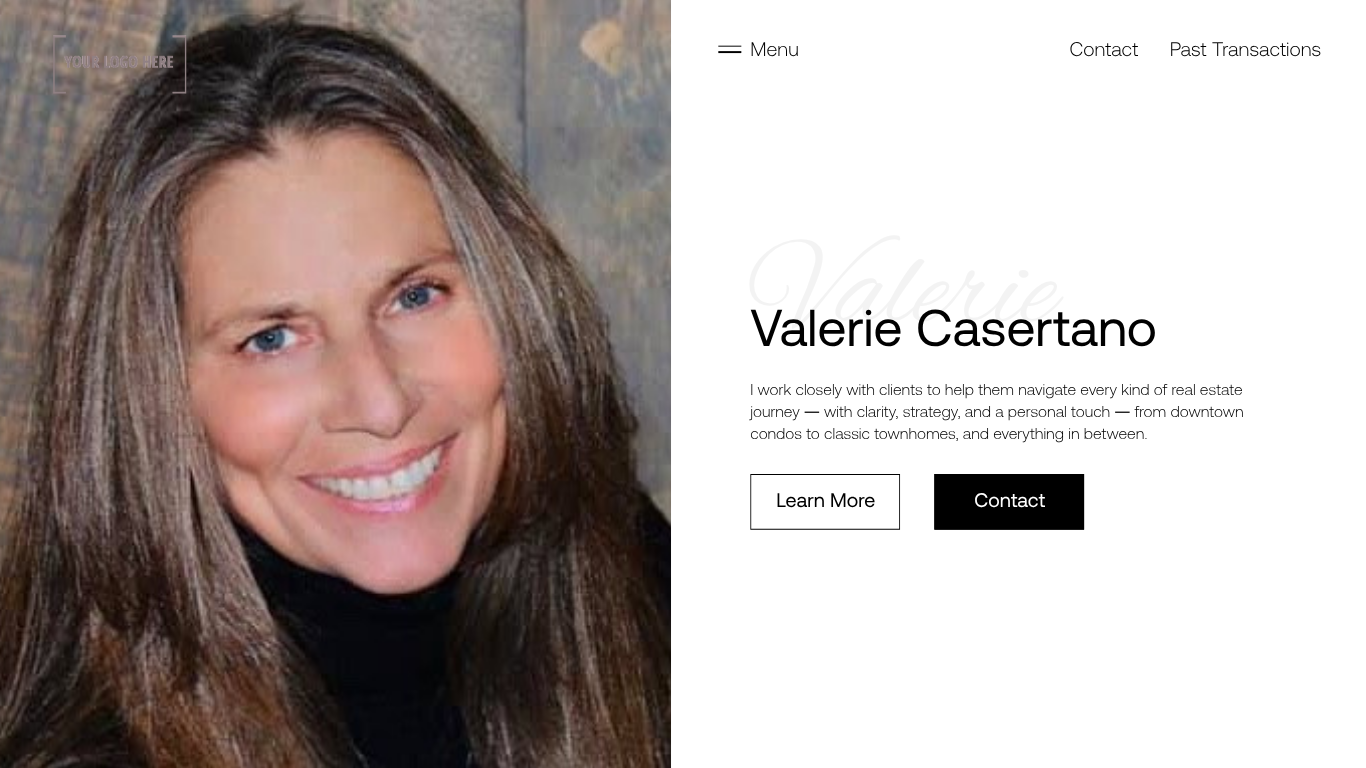Click the phrase "personal touch" in the description
The height and width of the screenshot is (768, 1366).
click(x=1059, y=412)
